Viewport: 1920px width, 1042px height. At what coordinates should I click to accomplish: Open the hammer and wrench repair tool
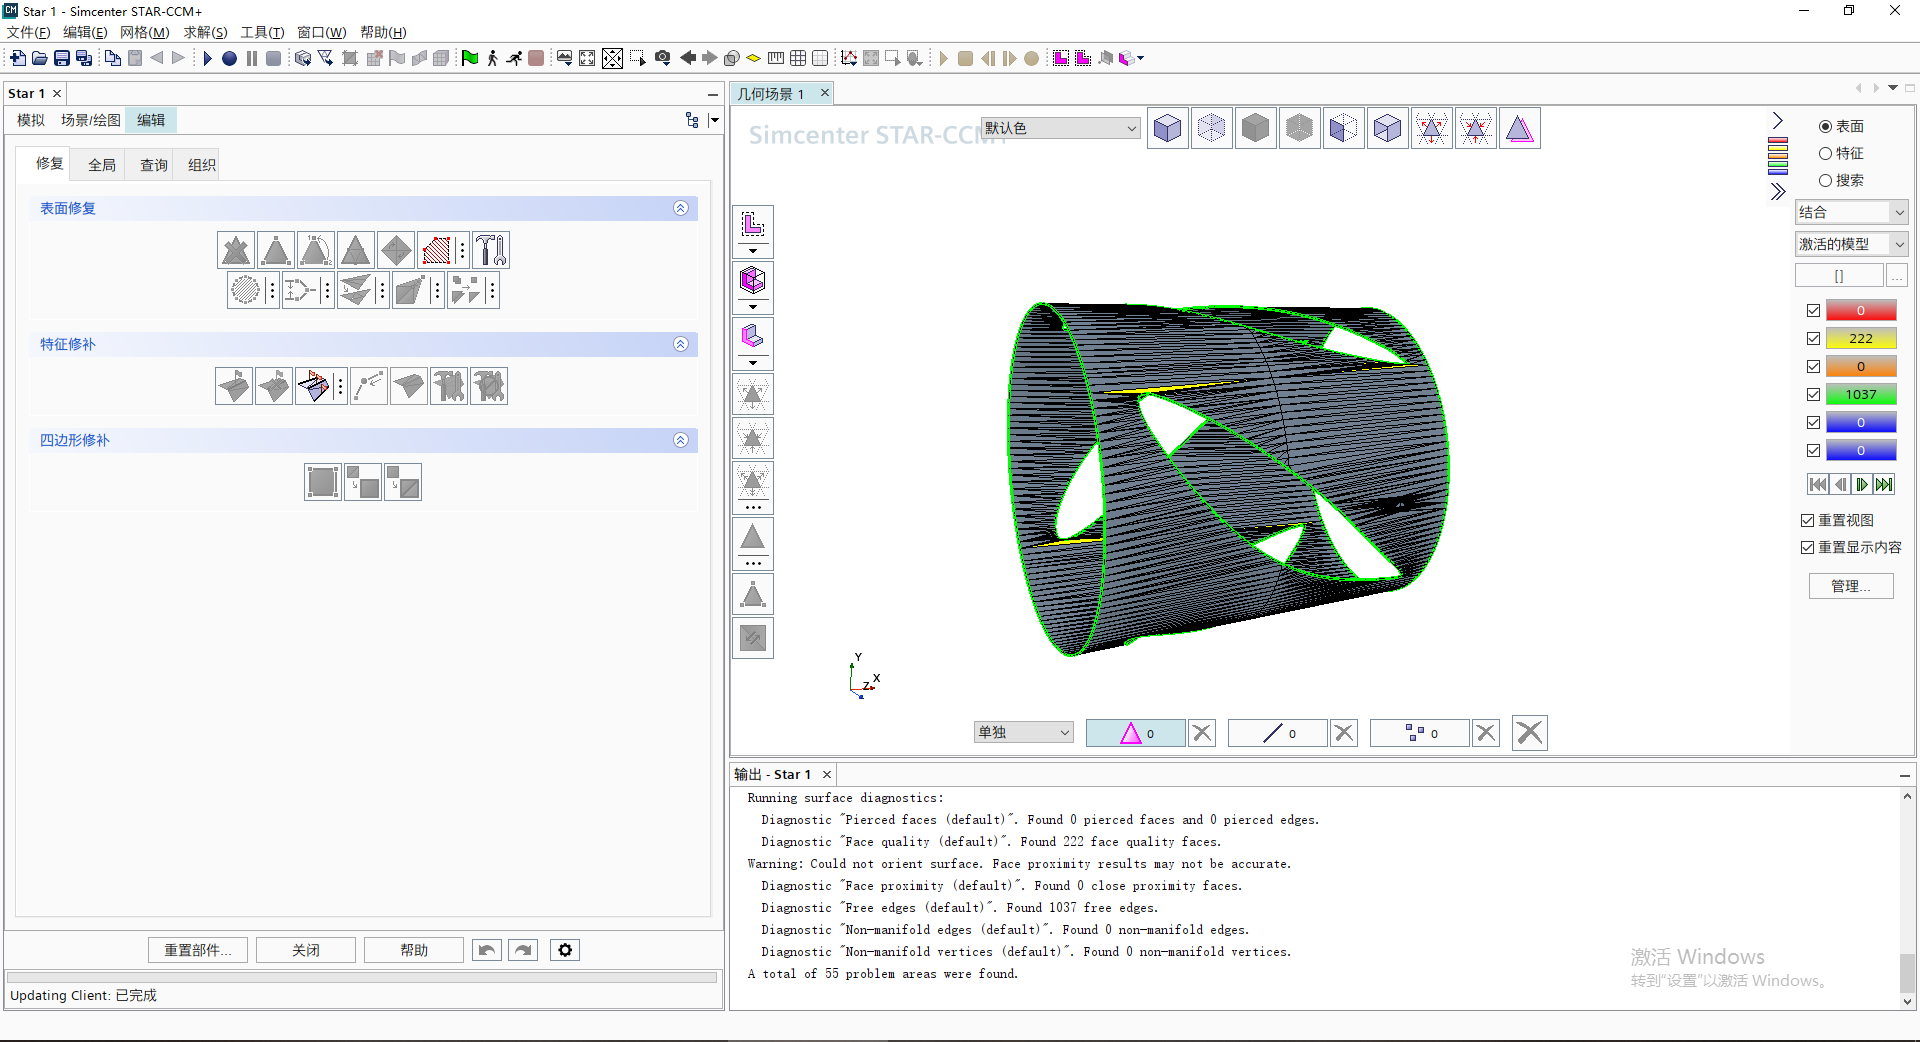(x=491, y=250)
